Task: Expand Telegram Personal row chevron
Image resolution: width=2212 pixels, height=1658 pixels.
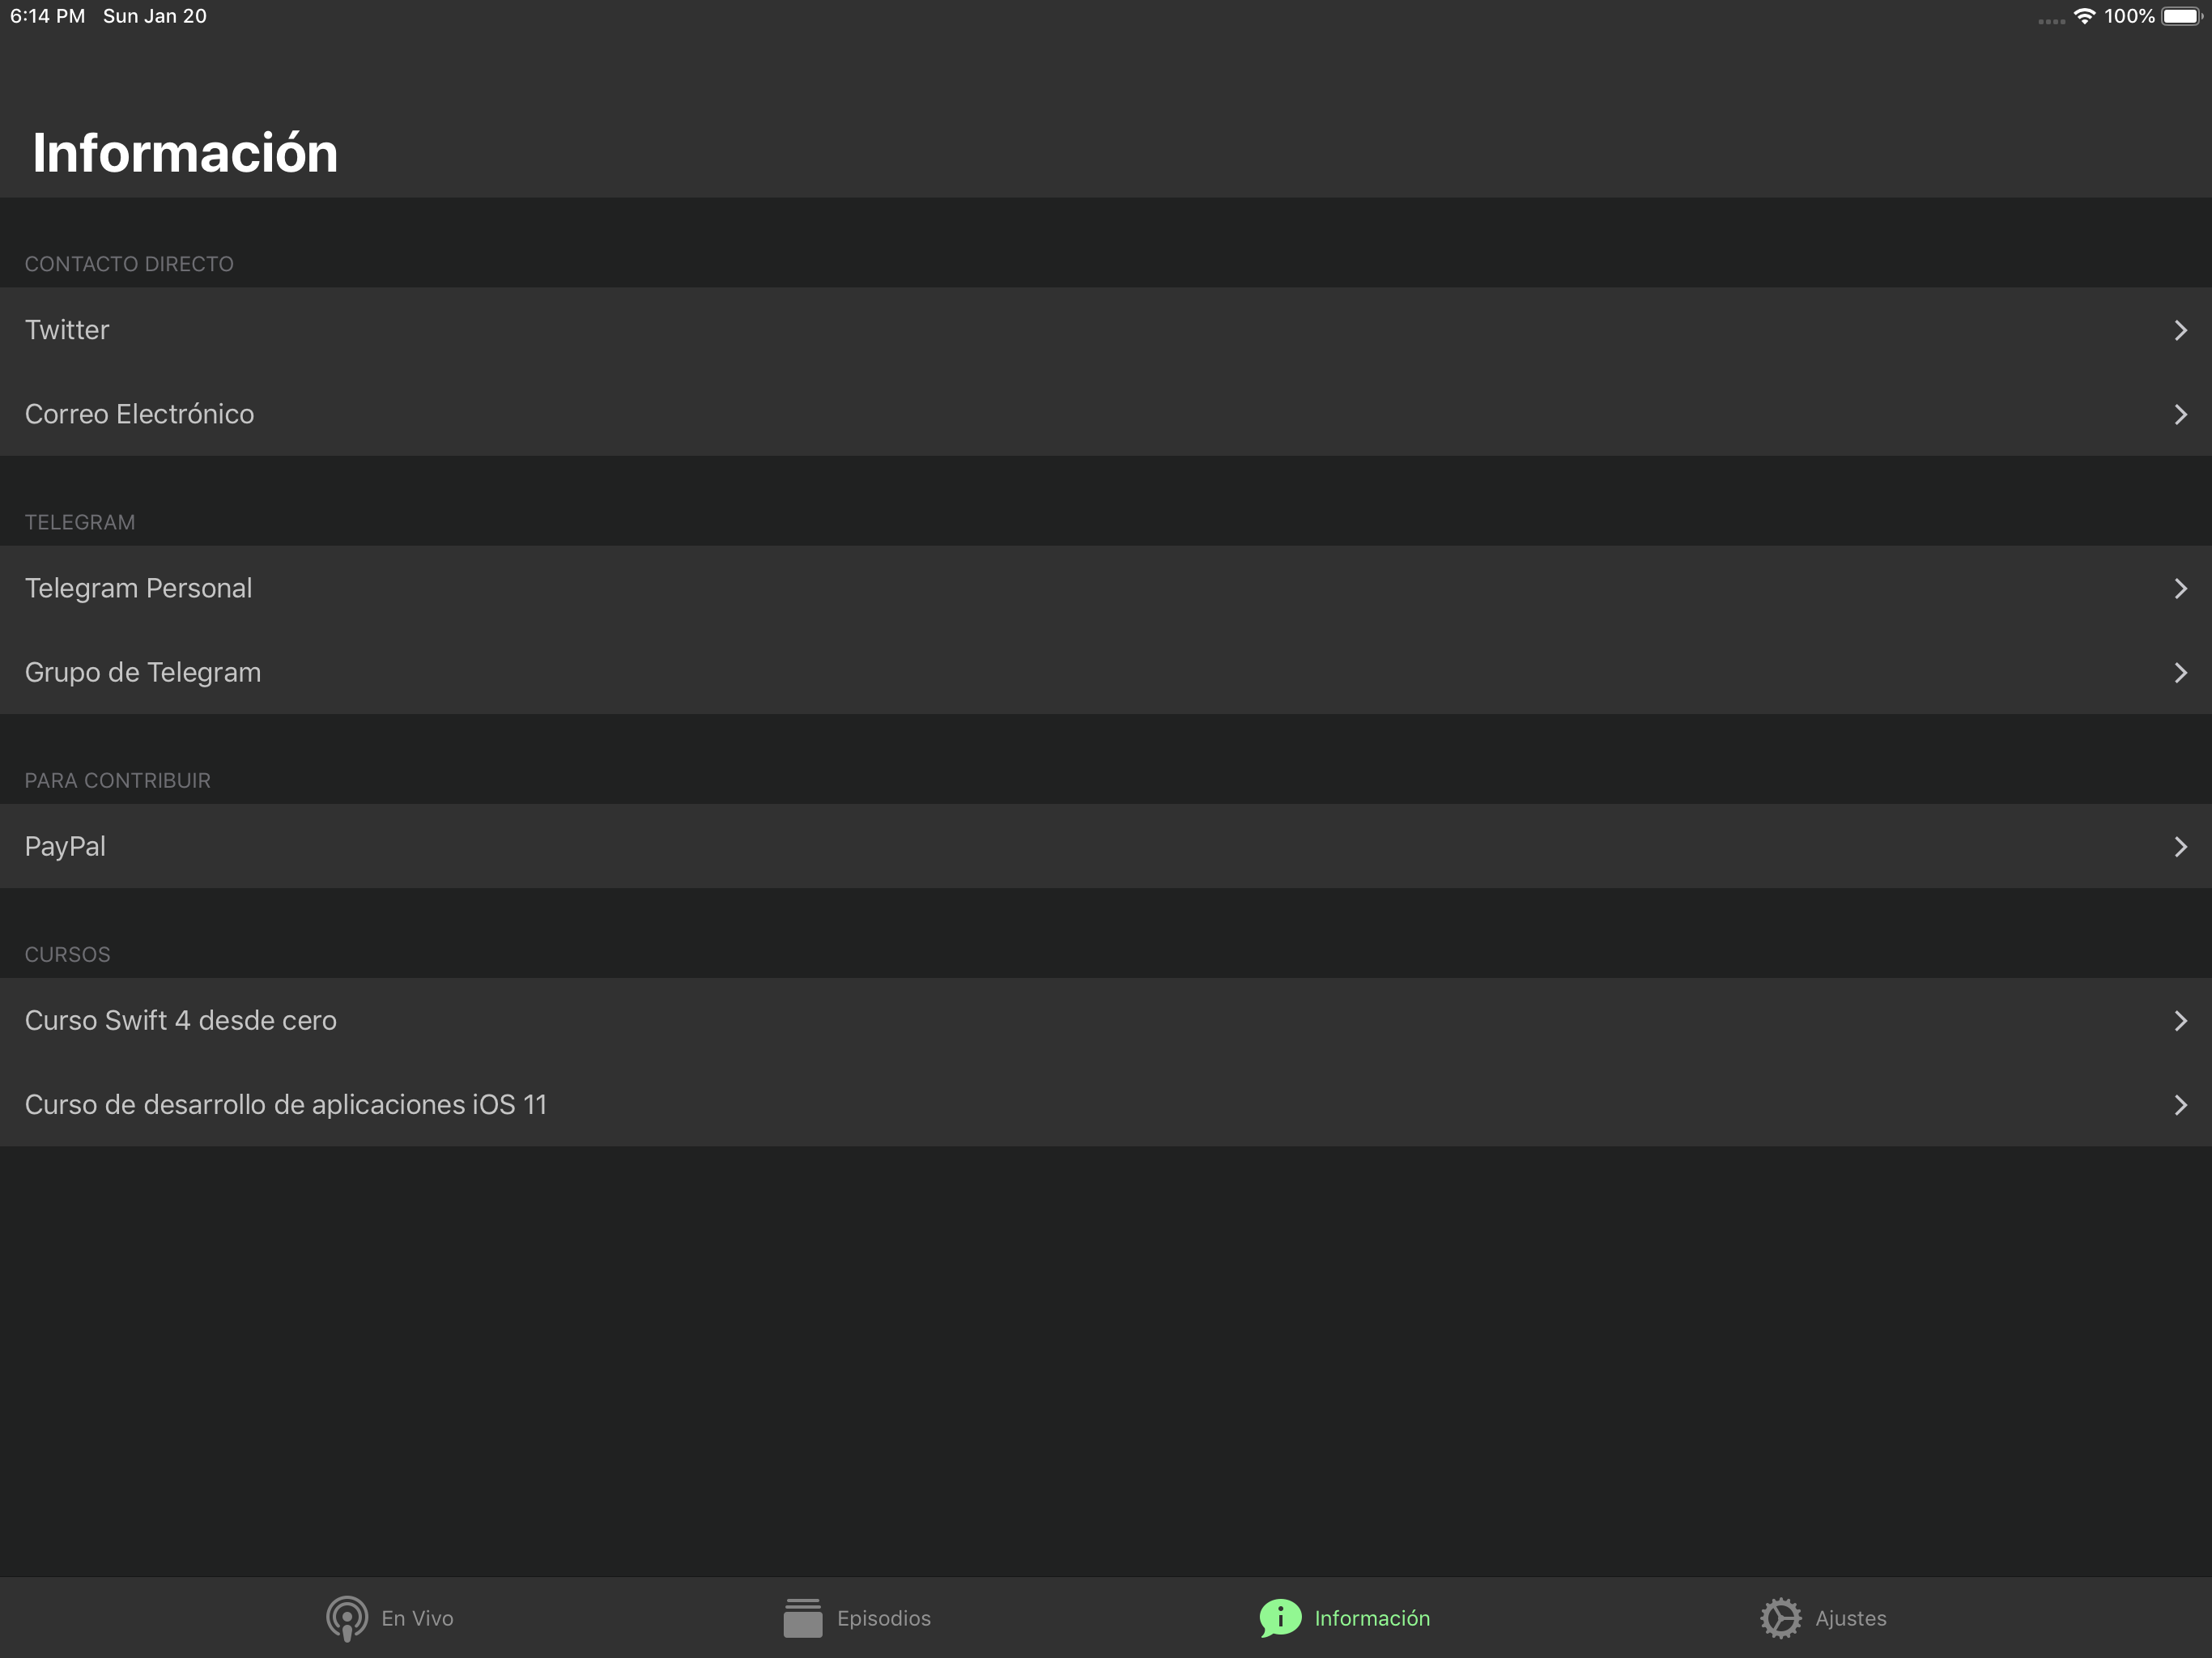Action: (2180, 588)
